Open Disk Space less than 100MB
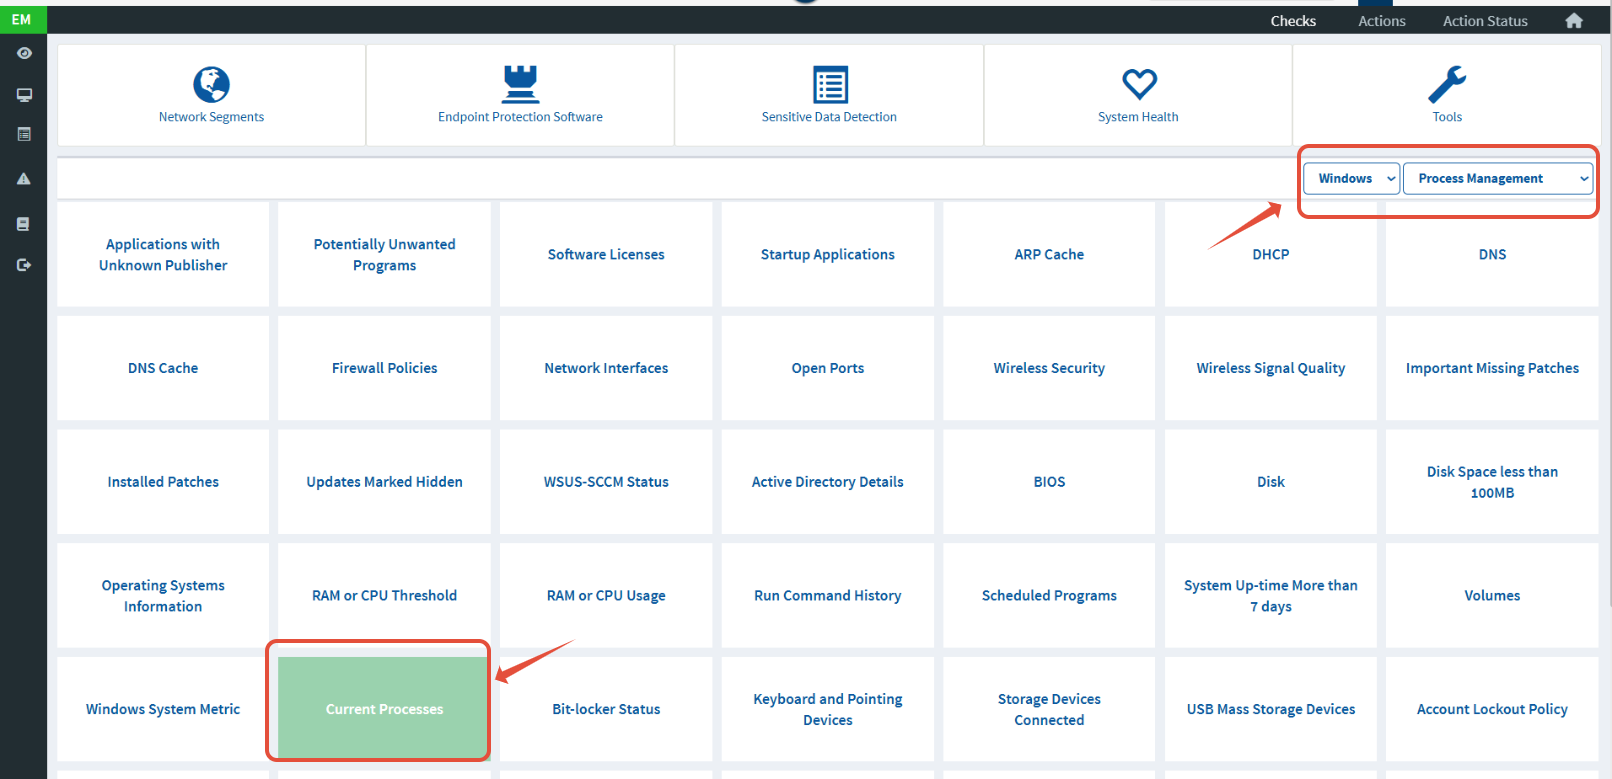 (x=1492, y=482)
